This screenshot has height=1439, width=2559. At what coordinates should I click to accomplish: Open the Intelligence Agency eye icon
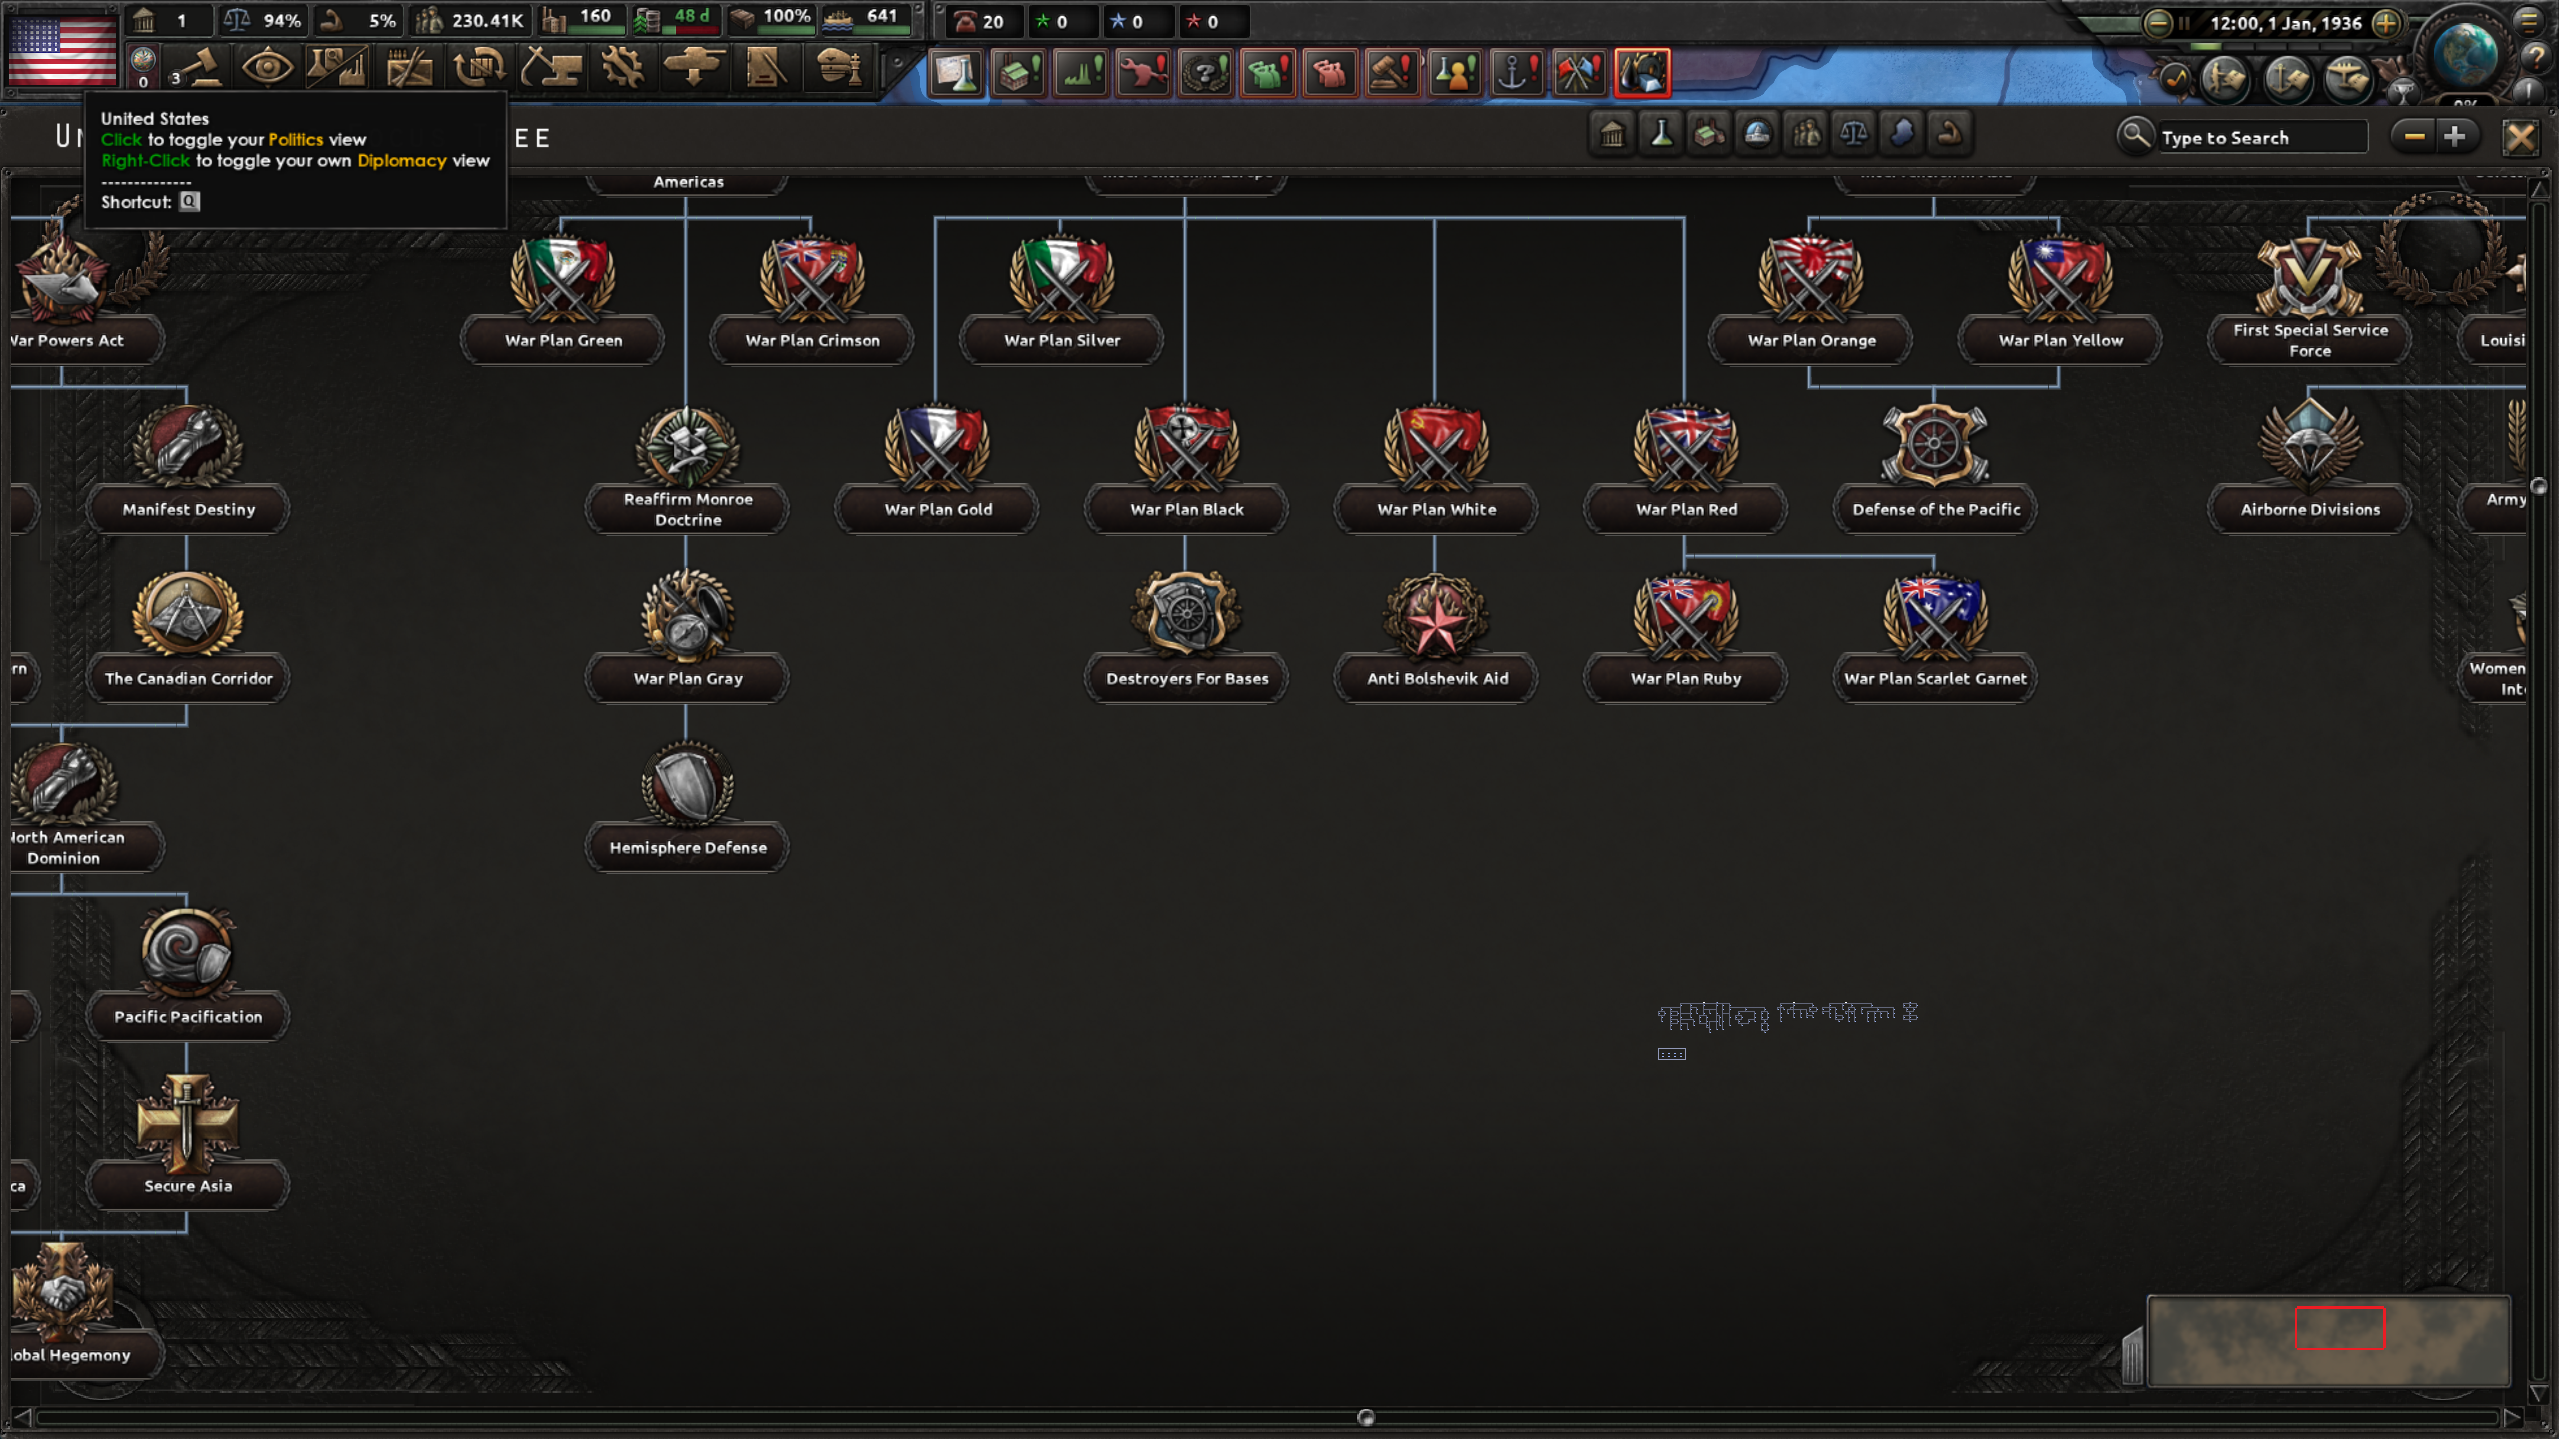click(x=267, y=69)
